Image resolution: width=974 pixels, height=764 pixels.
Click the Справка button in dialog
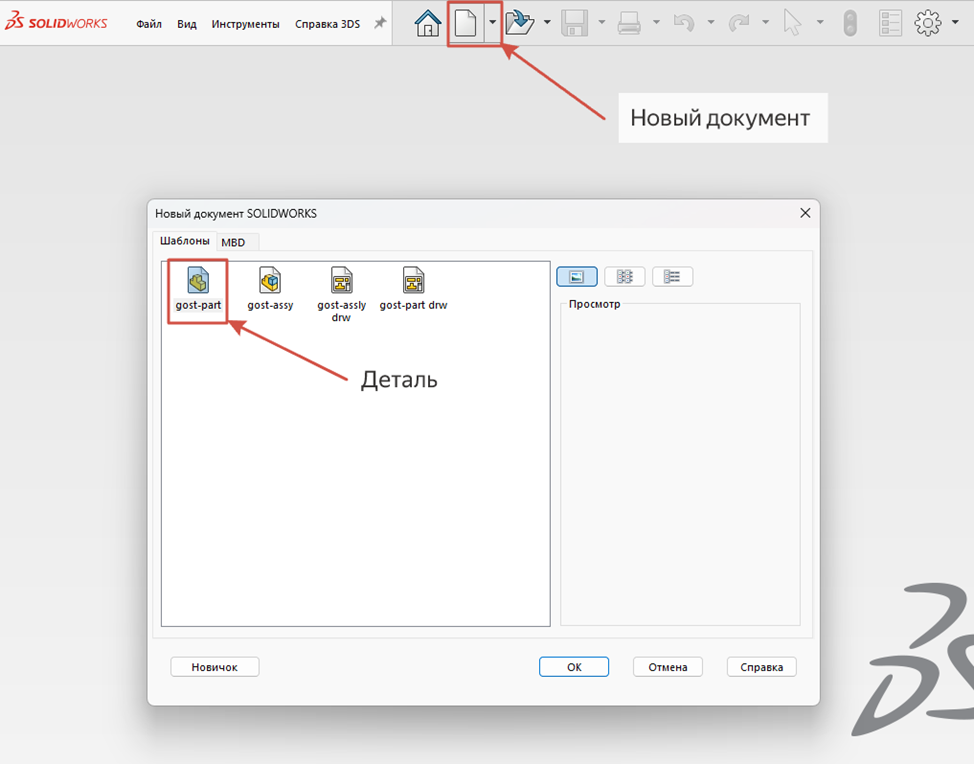tap(762, 667)
